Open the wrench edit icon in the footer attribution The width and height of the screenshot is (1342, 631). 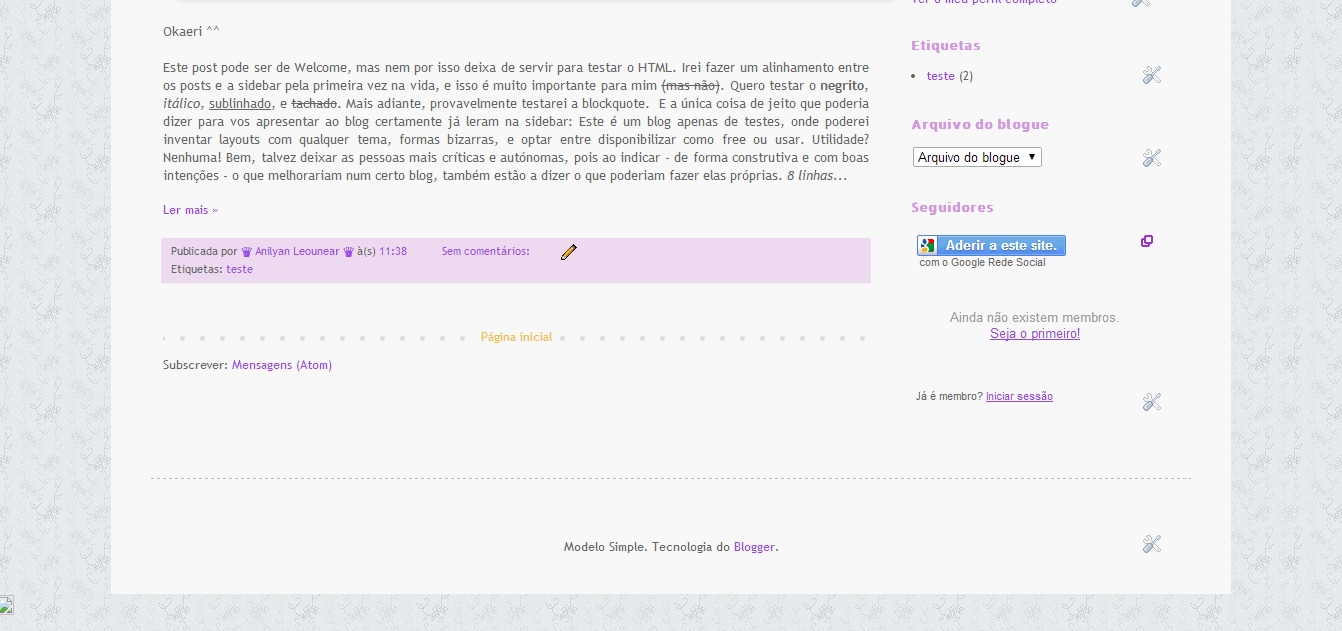coord(1151,544)
